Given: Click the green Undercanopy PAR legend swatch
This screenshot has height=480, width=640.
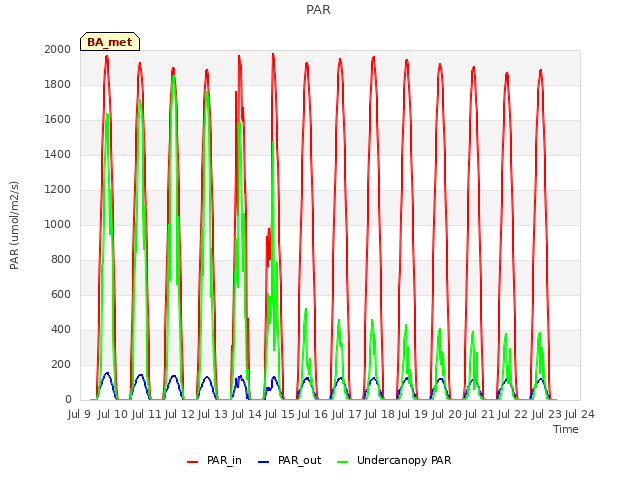Looking at the screenshot, I should [x=342, y=462].
